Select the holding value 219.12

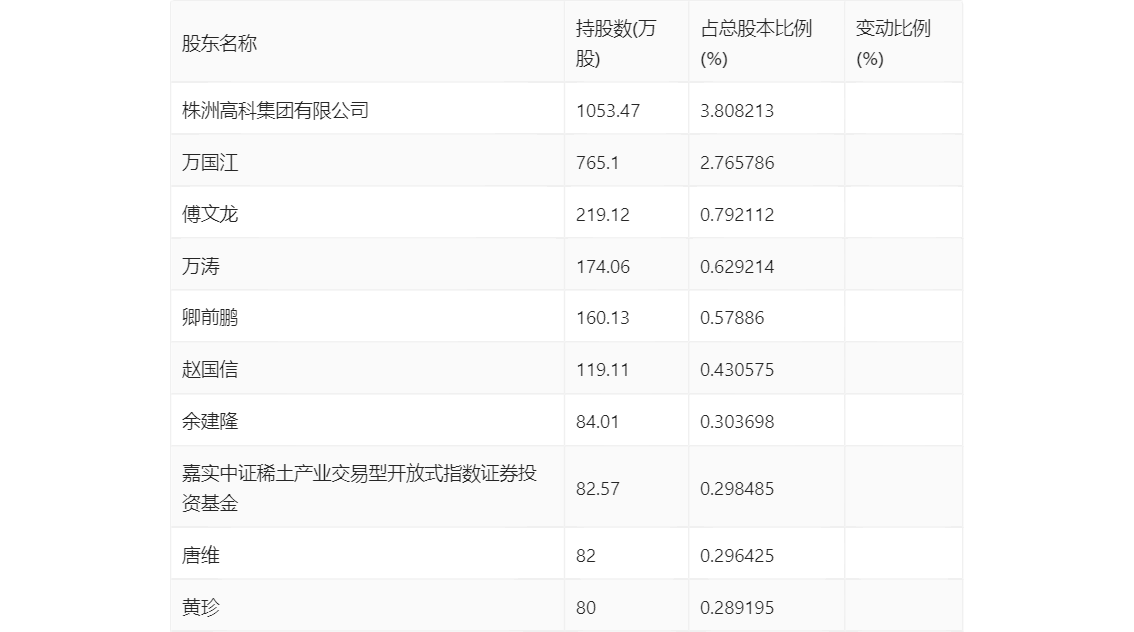pyautogui.click(x=603, y=215)
